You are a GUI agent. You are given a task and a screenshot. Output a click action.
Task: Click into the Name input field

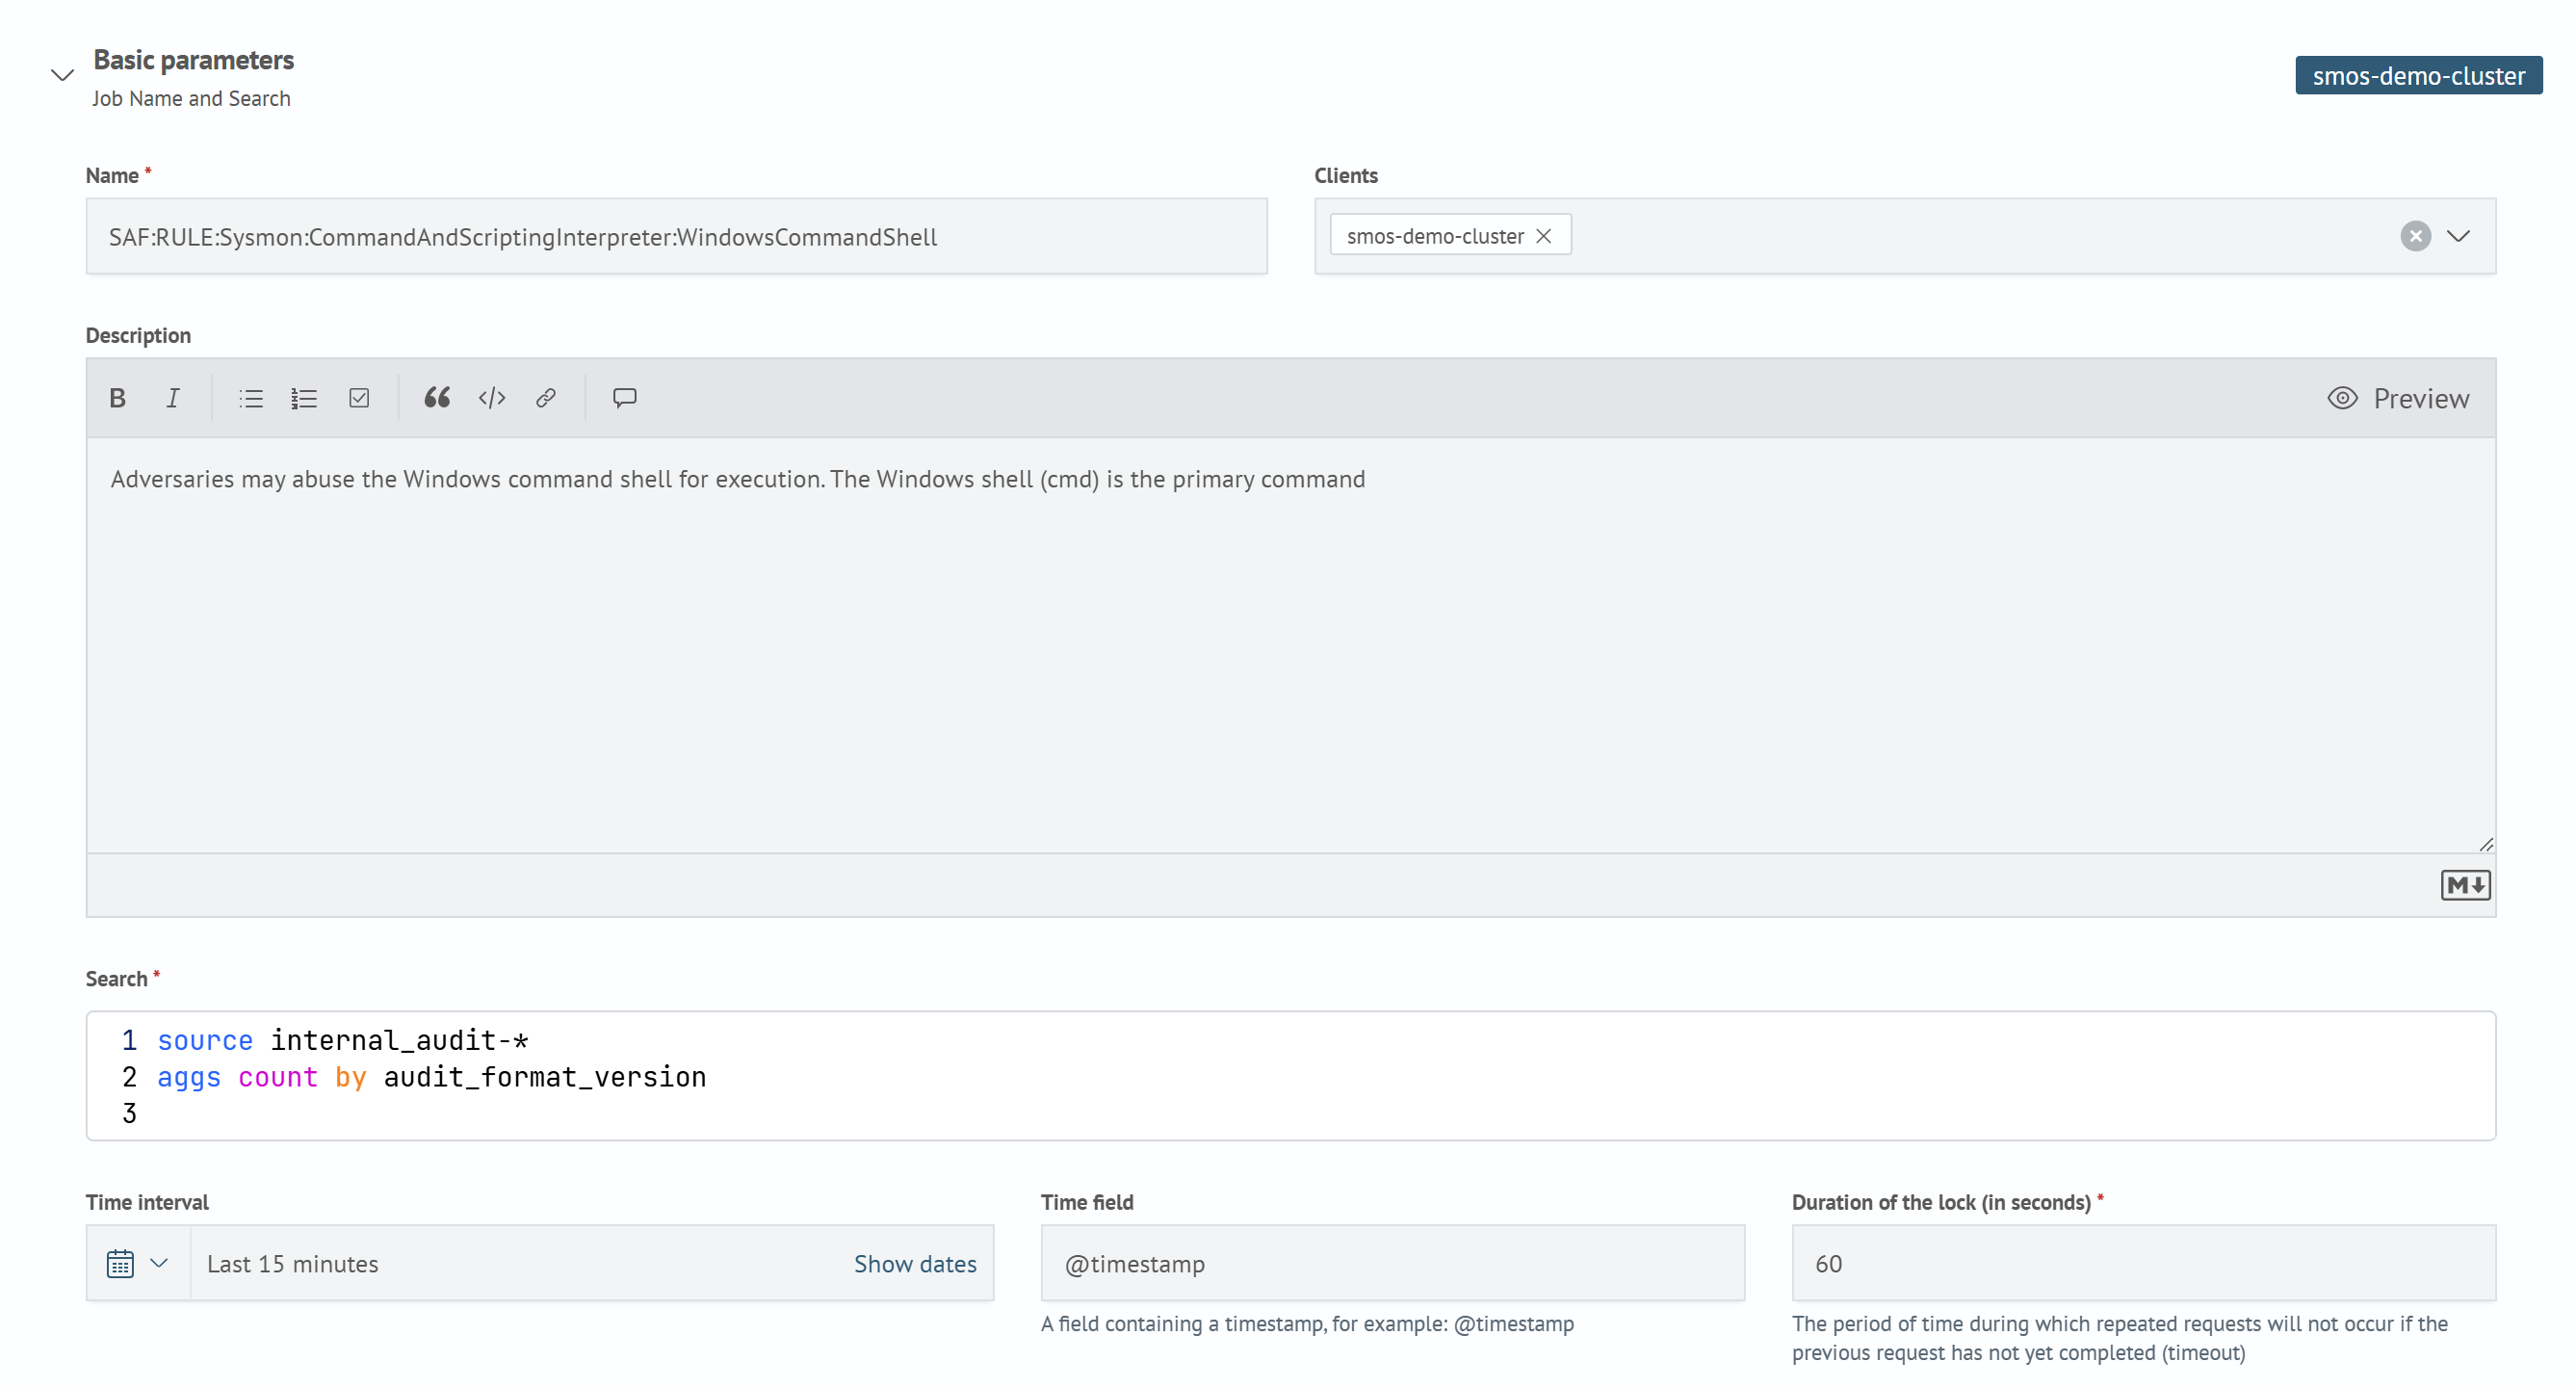(676, 237)
